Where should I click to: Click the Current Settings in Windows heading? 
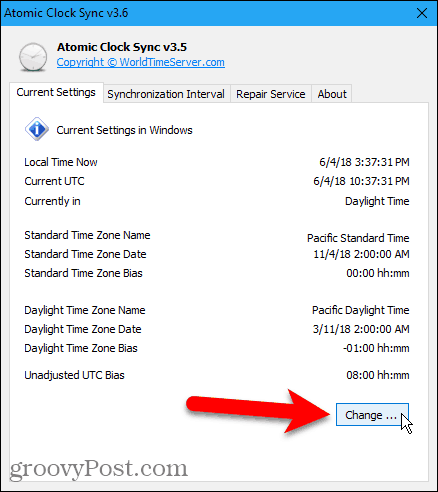[x=124, y=130]
